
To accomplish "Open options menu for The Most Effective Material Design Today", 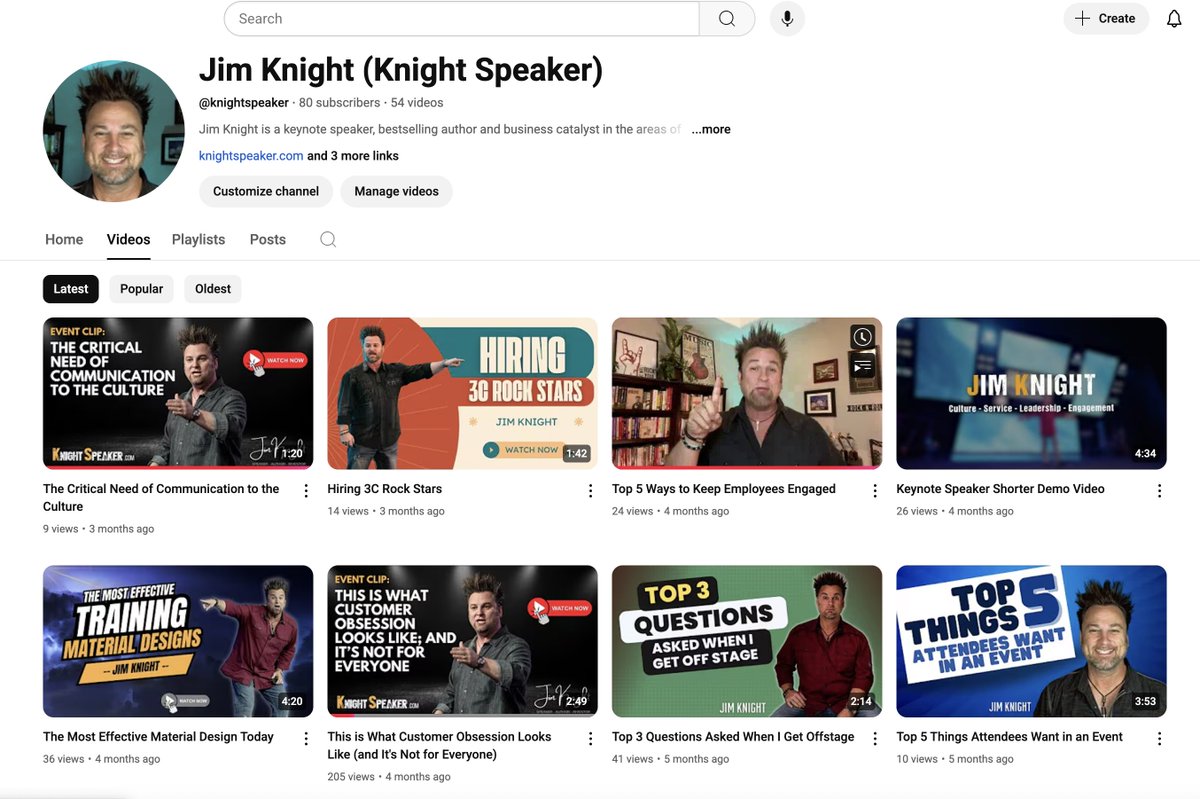I will (306, 739).
